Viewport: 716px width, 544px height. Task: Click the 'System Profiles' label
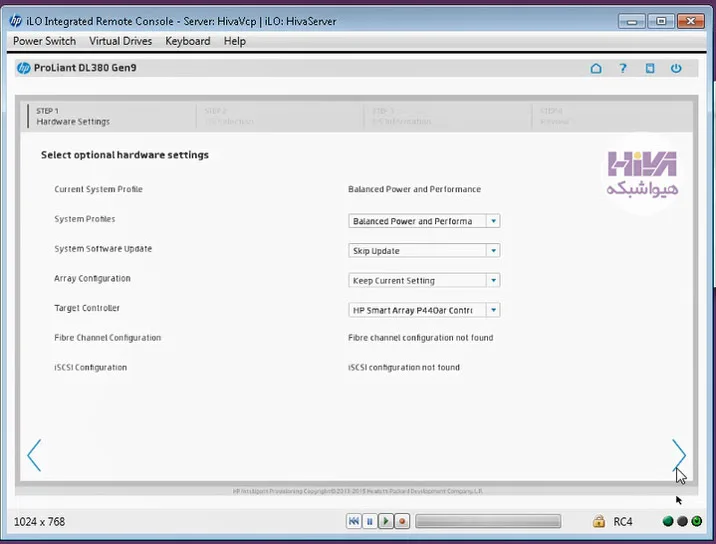(84, 219)
